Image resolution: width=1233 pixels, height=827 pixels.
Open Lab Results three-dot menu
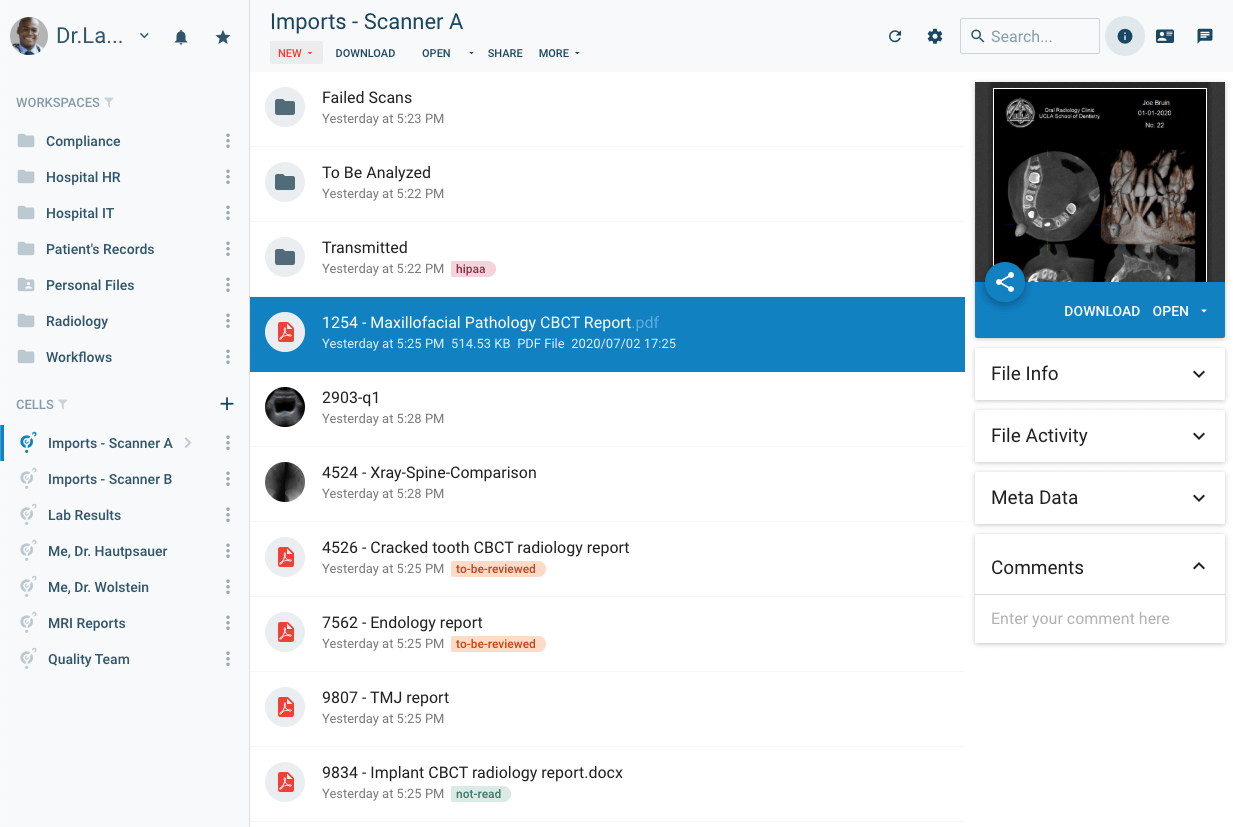228,515
